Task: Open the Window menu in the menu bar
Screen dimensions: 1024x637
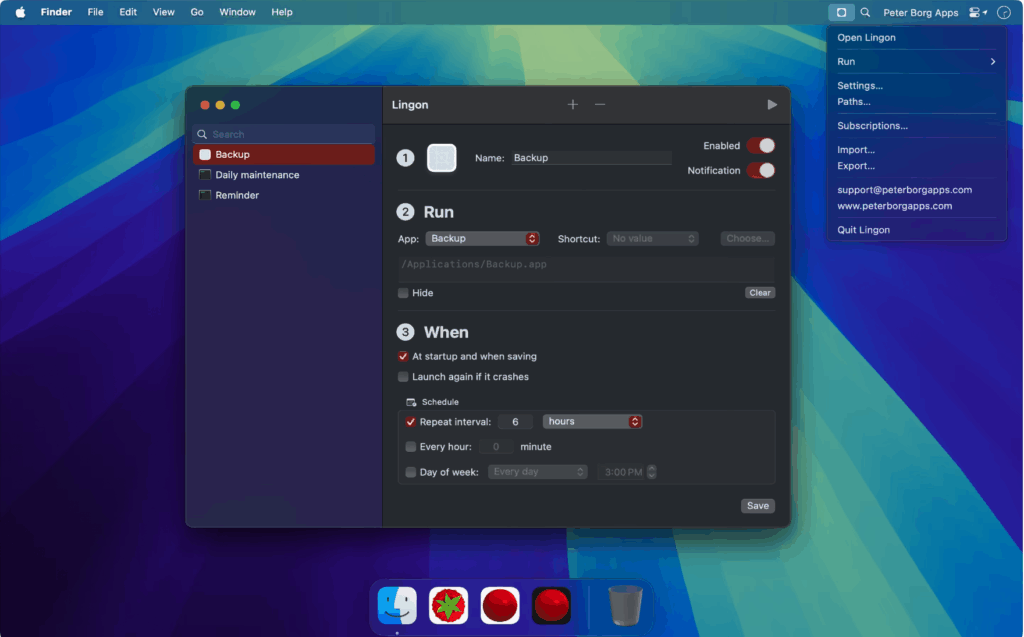Action: (x=237, y=11)
